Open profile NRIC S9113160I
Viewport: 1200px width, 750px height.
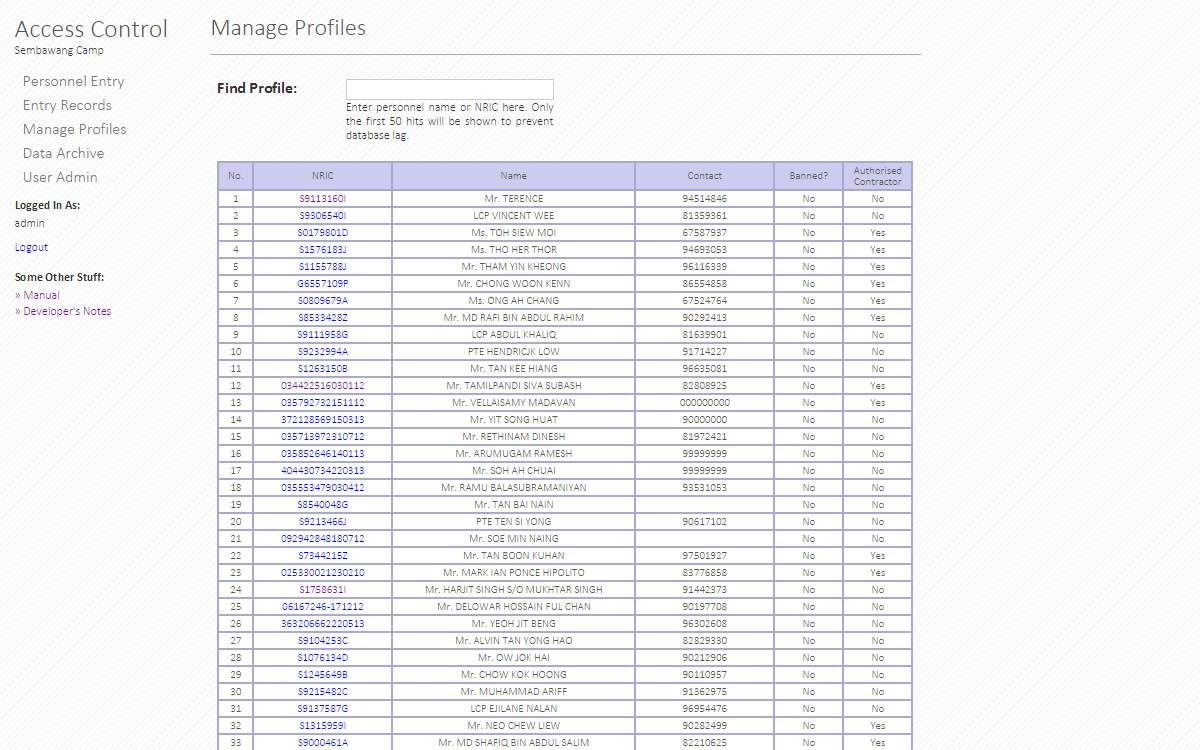click(x=322, y=199)
